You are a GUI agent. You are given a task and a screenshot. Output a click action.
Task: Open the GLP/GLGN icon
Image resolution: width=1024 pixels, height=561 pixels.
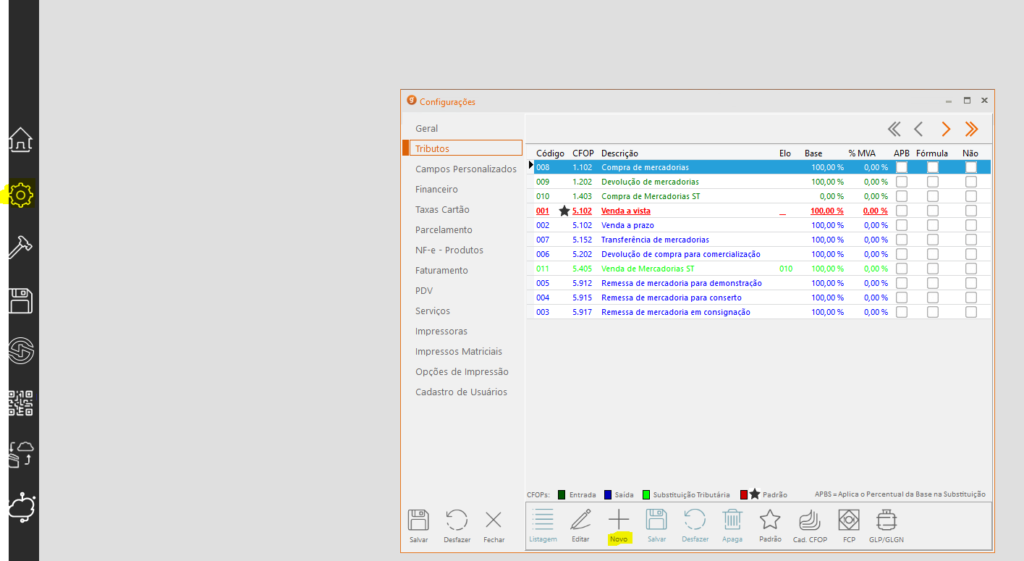(x=886, y=520)
